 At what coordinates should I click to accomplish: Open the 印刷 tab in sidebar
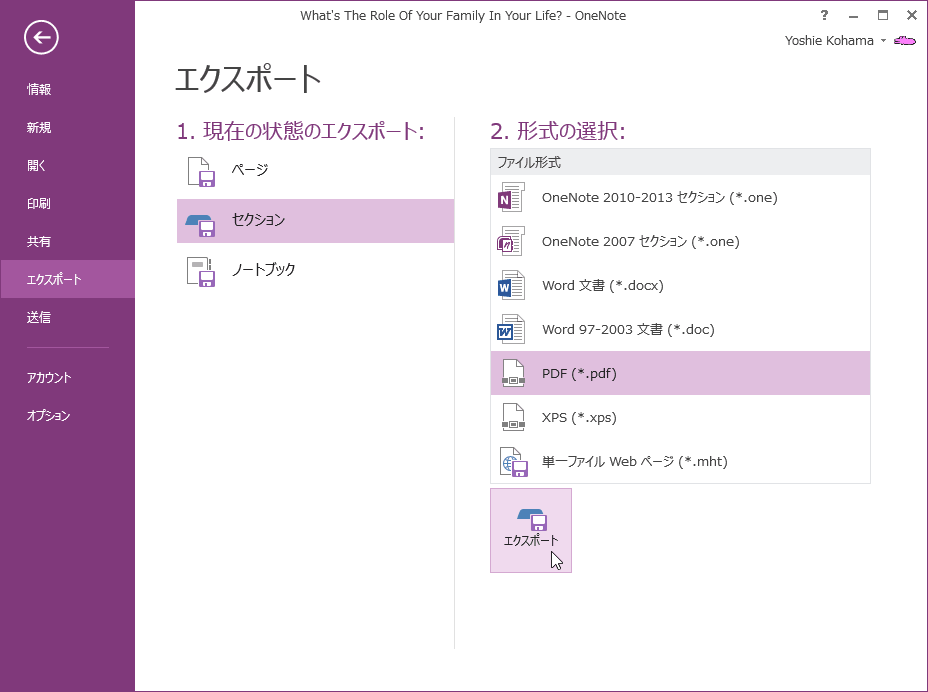coord(67,203)
